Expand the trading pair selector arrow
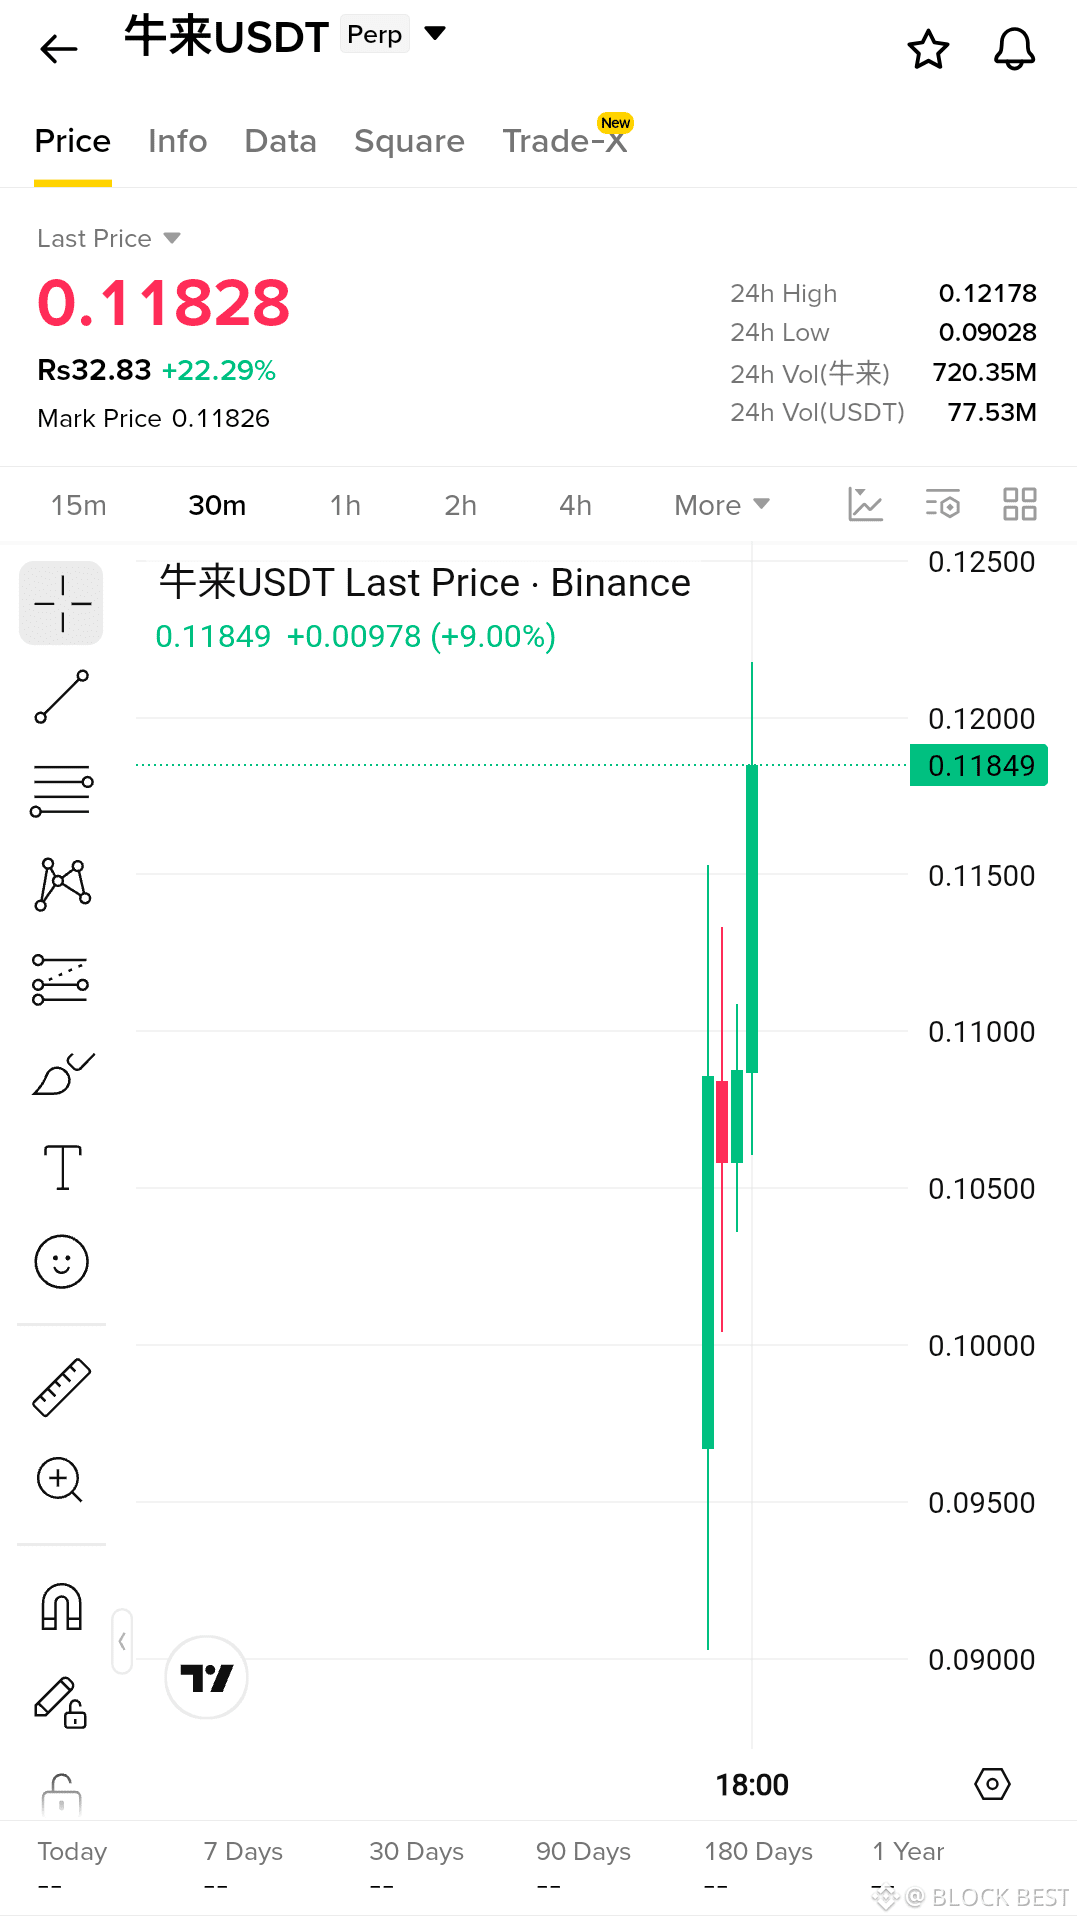 tap(435, 33)
